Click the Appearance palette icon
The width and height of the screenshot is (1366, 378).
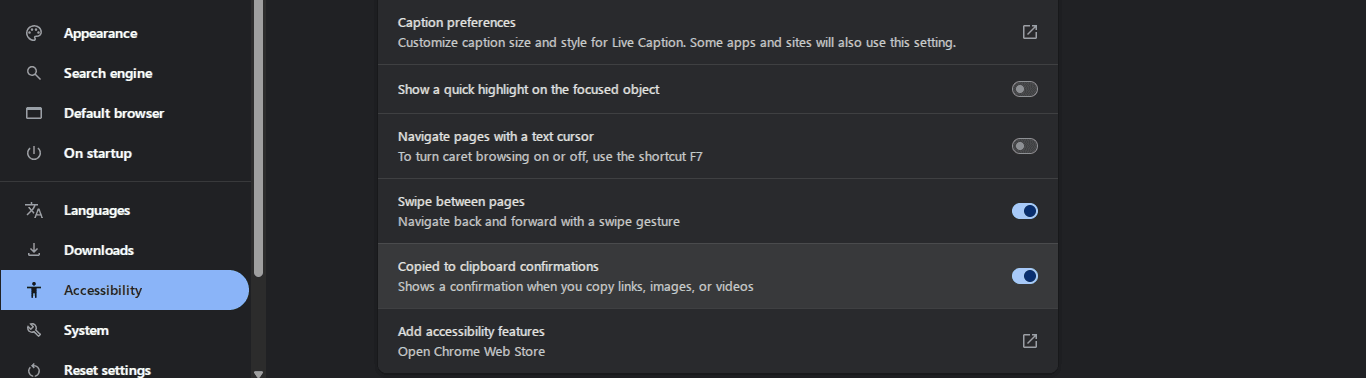point(34,33)
